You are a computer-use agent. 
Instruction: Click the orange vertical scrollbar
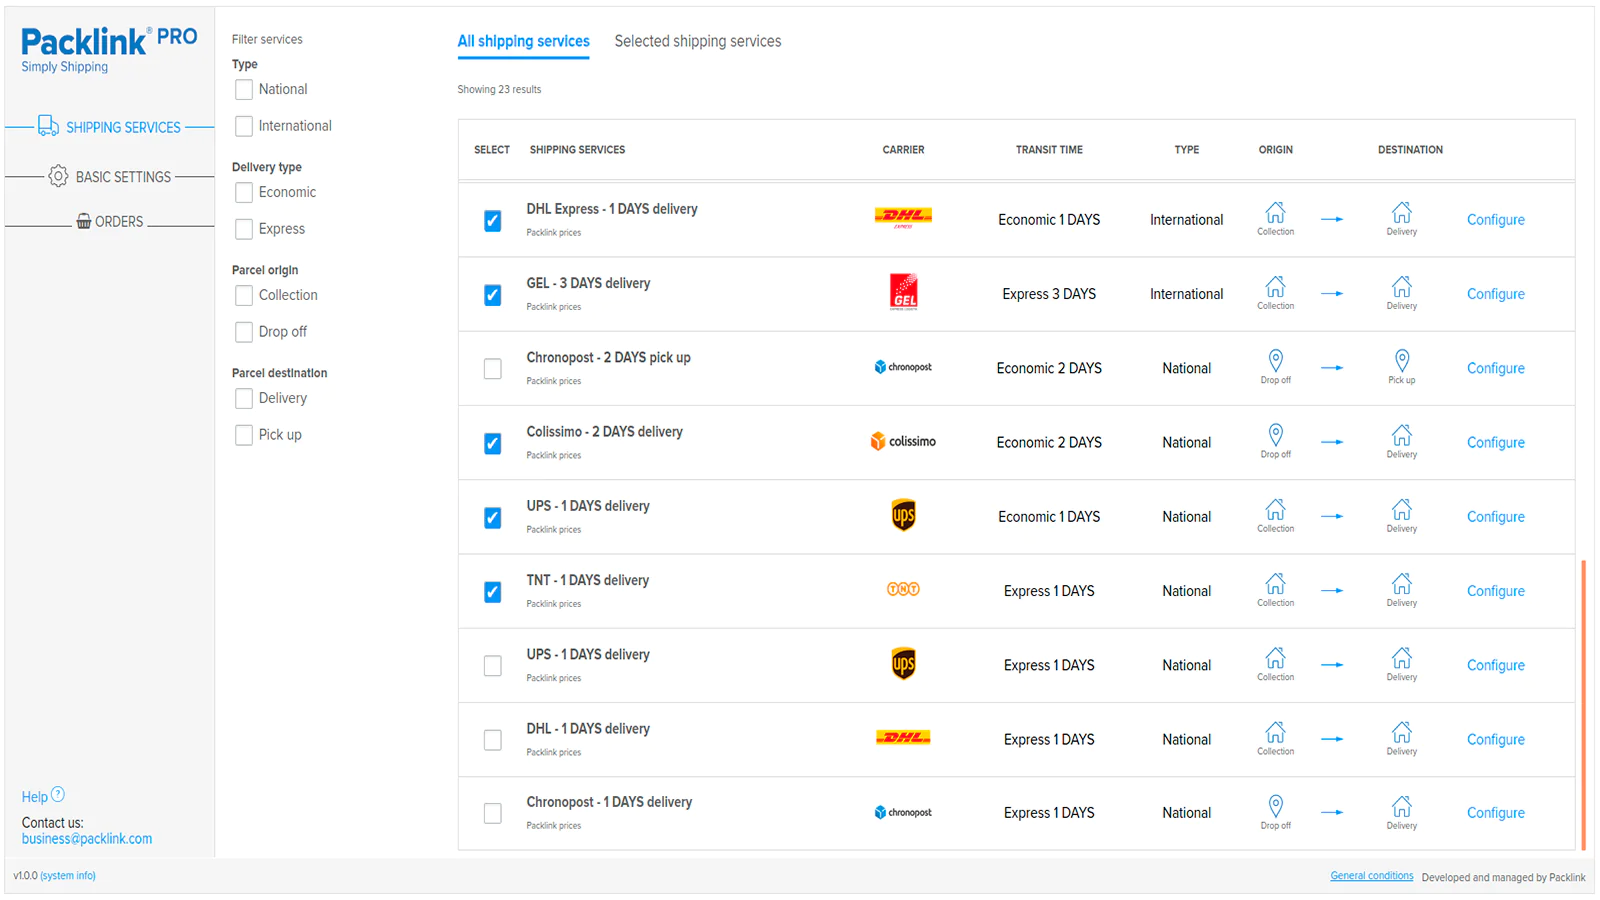click(x=1584, y=705)
